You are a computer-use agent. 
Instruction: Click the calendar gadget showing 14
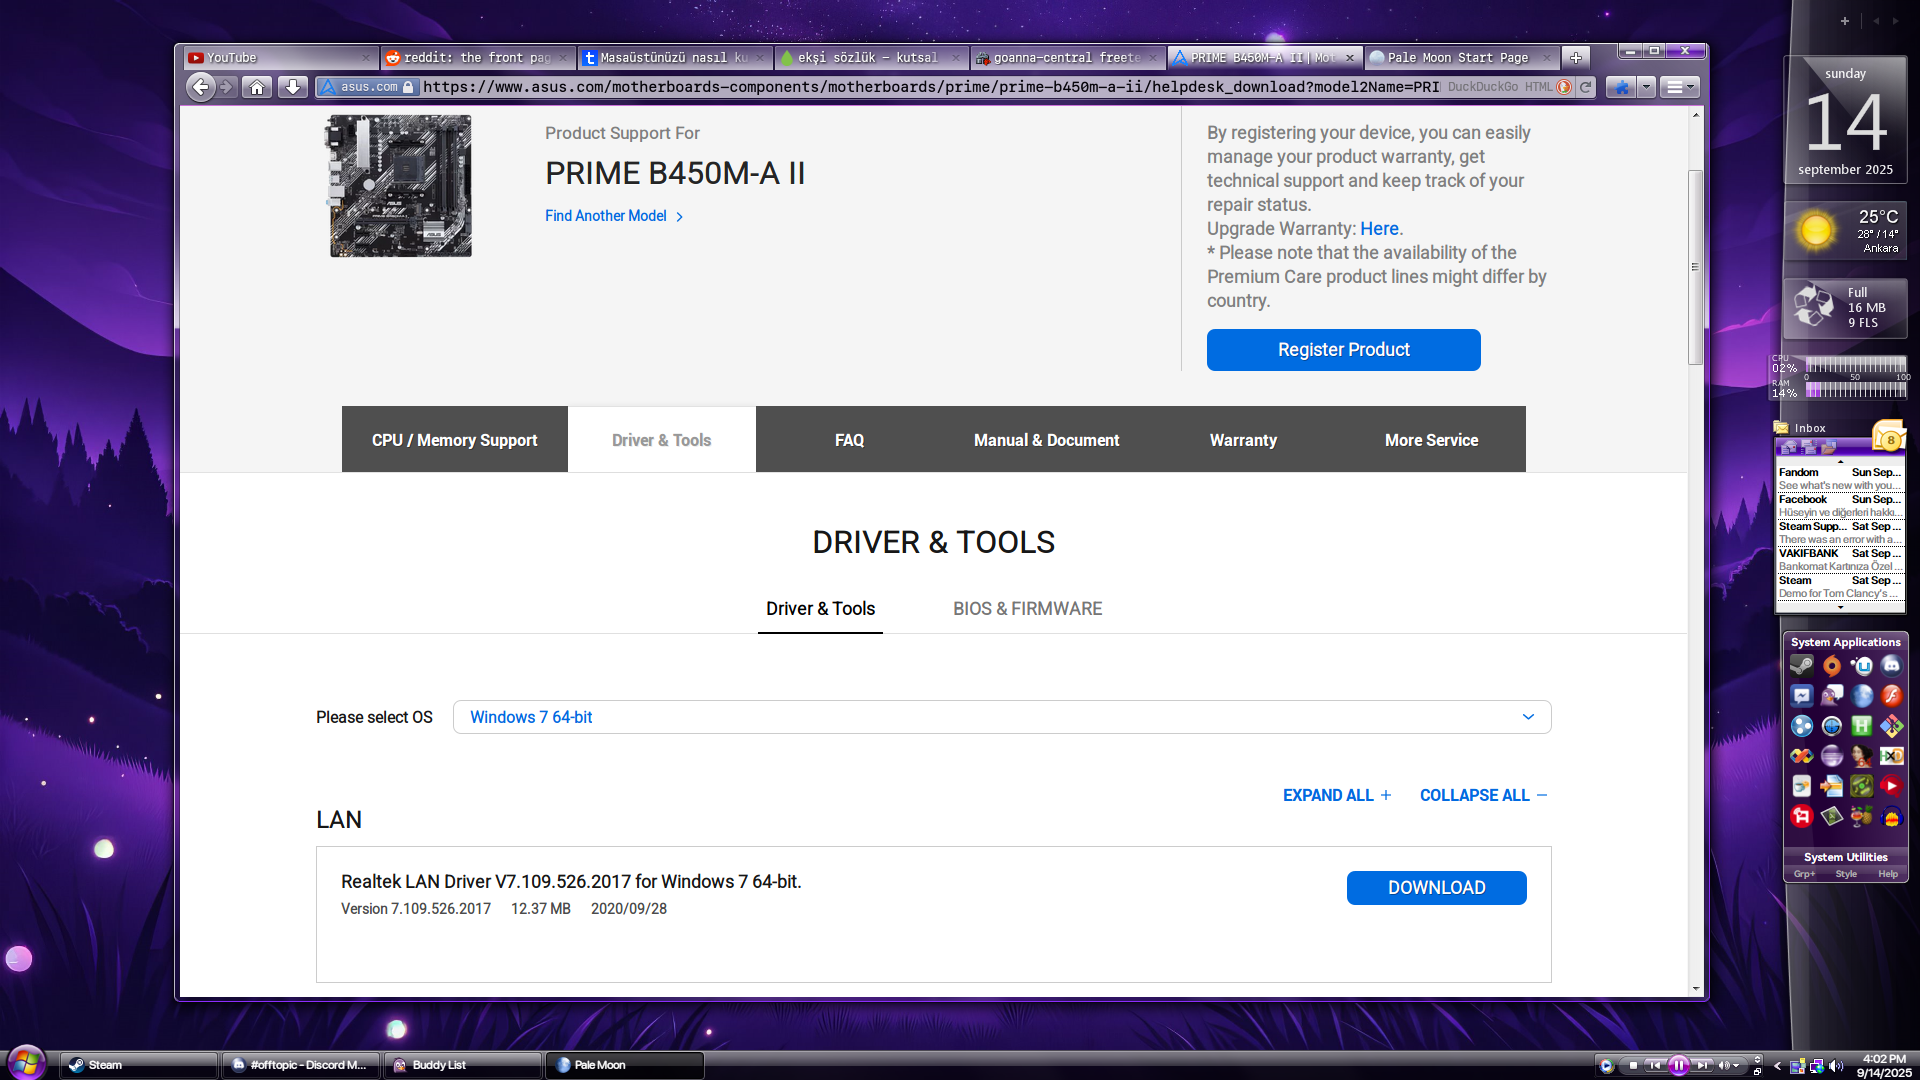1846,122
